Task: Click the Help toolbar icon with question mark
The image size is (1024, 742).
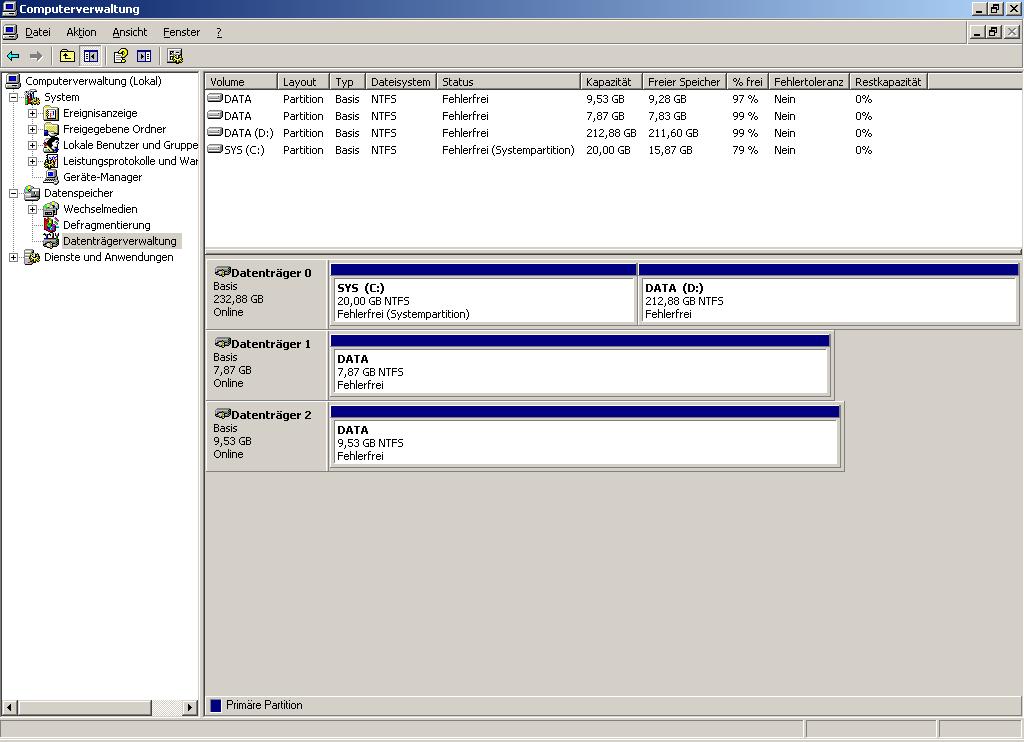Action: pyautogui.click(x=120, y=56)
